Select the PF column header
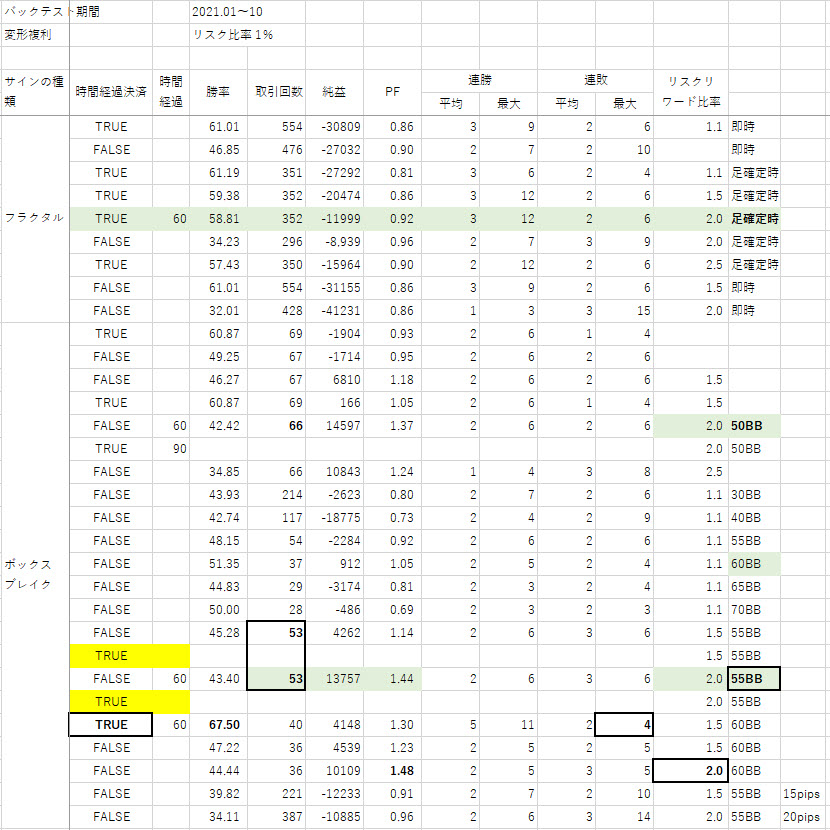 tap(392, 92)
